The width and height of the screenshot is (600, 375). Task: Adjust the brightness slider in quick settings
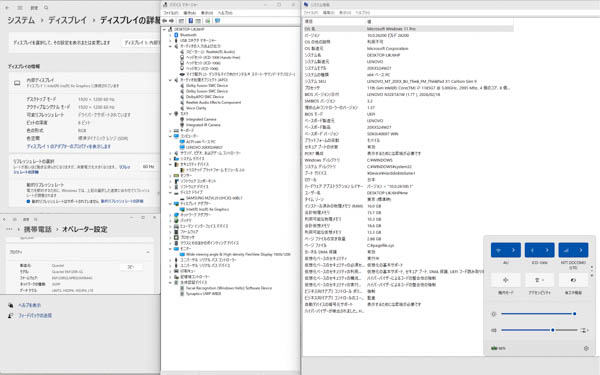[538, 314]
